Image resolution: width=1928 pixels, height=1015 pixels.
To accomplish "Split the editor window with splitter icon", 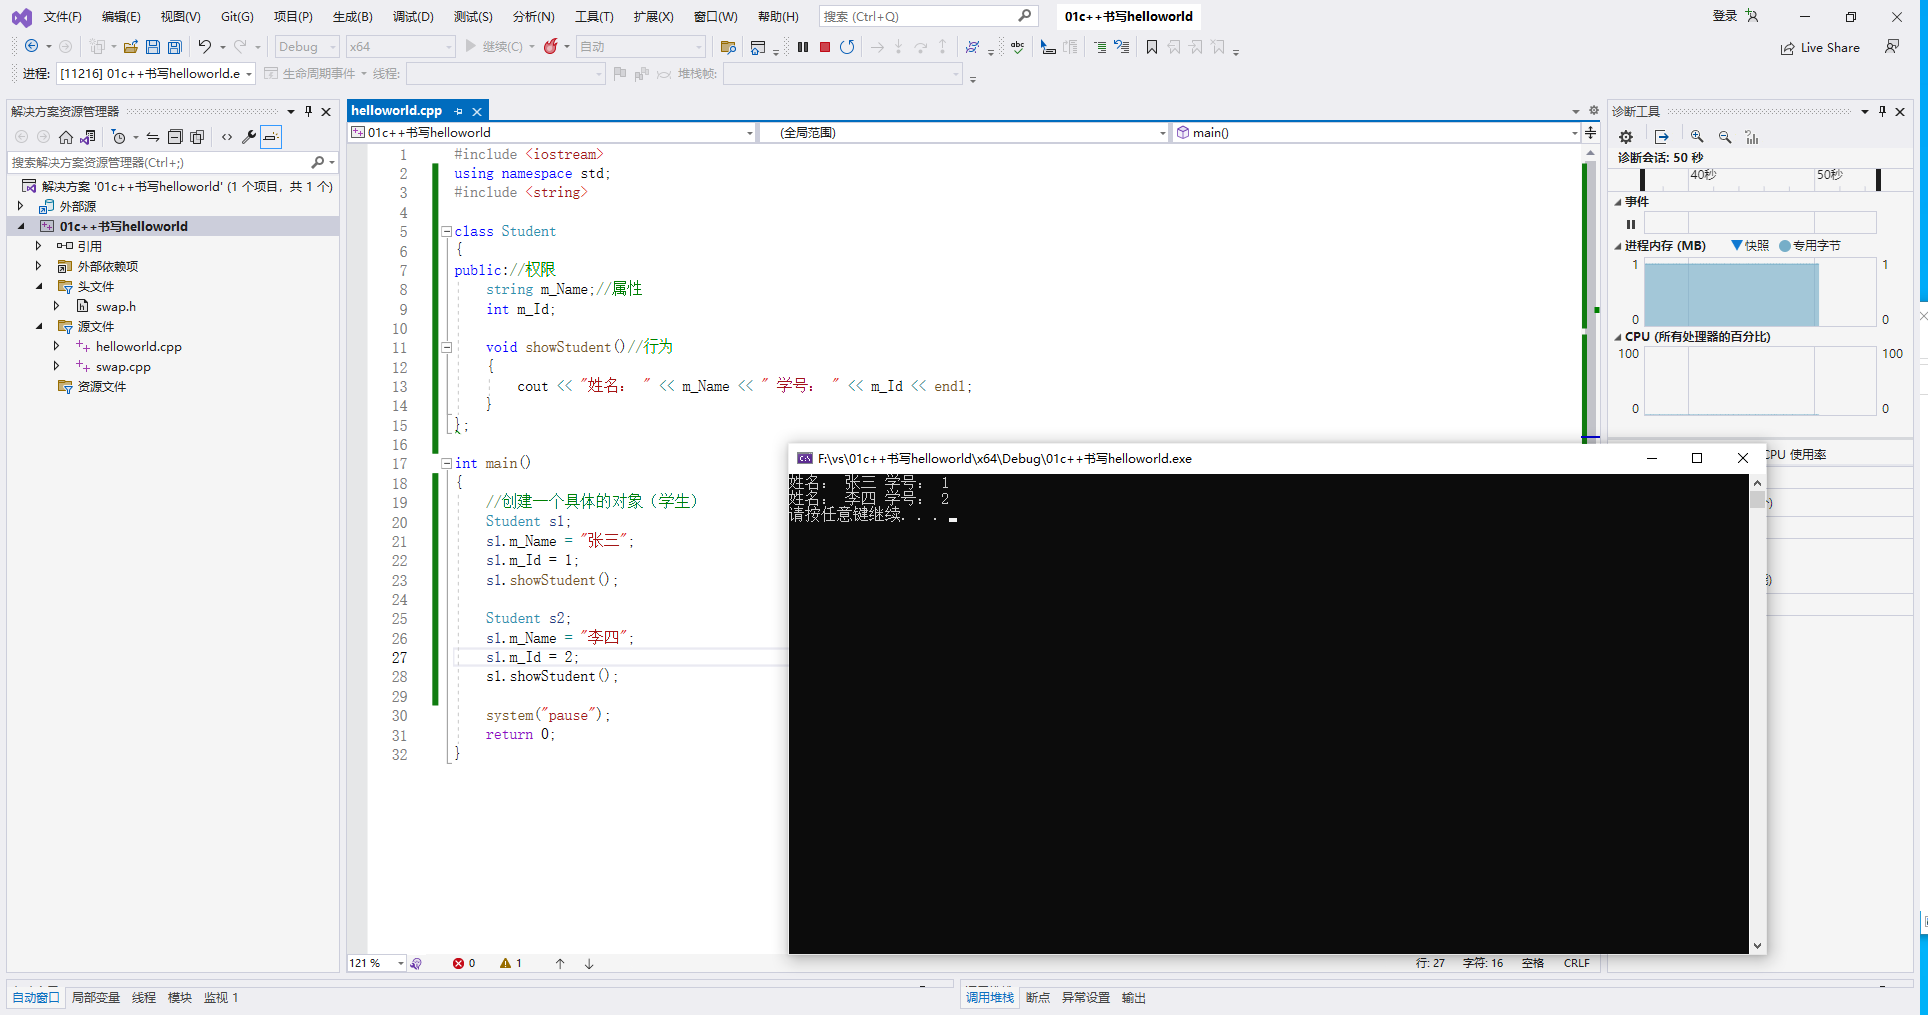I will pos(1590,132).
